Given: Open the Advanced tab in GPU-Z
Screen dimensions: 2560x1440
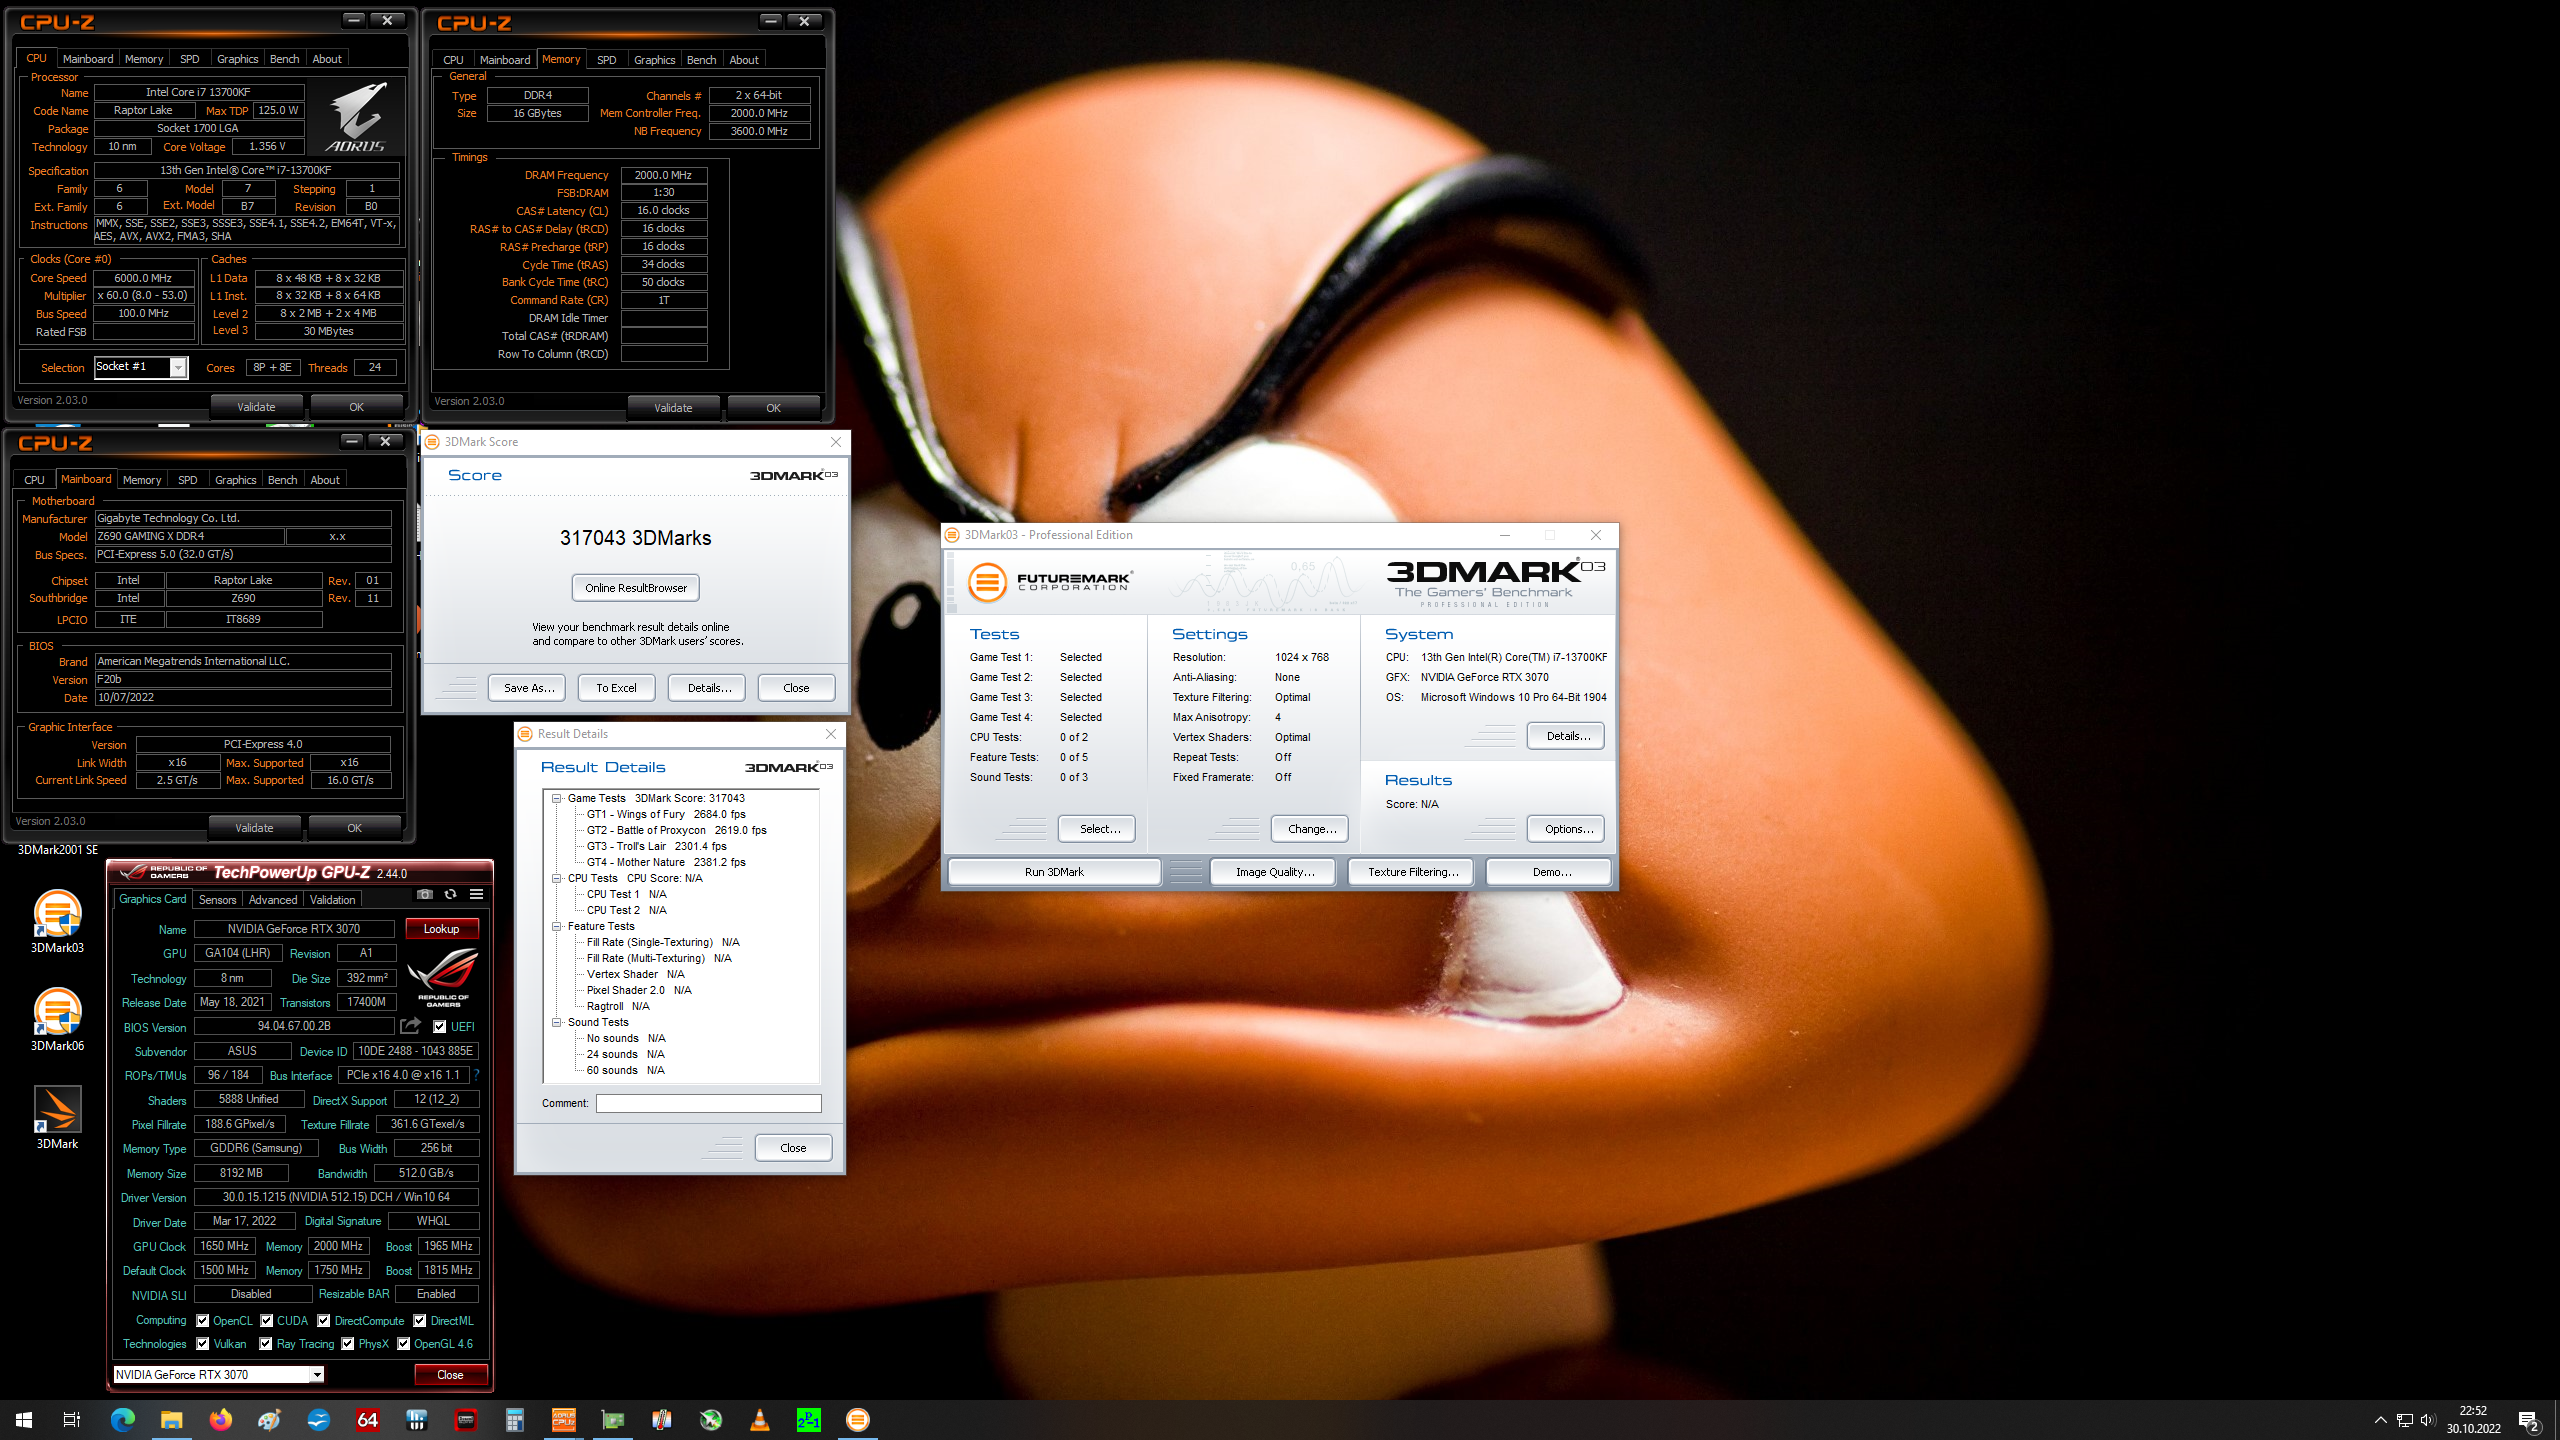Looking at the screenshot, I should pyautogui.click(x=273, y=899).
